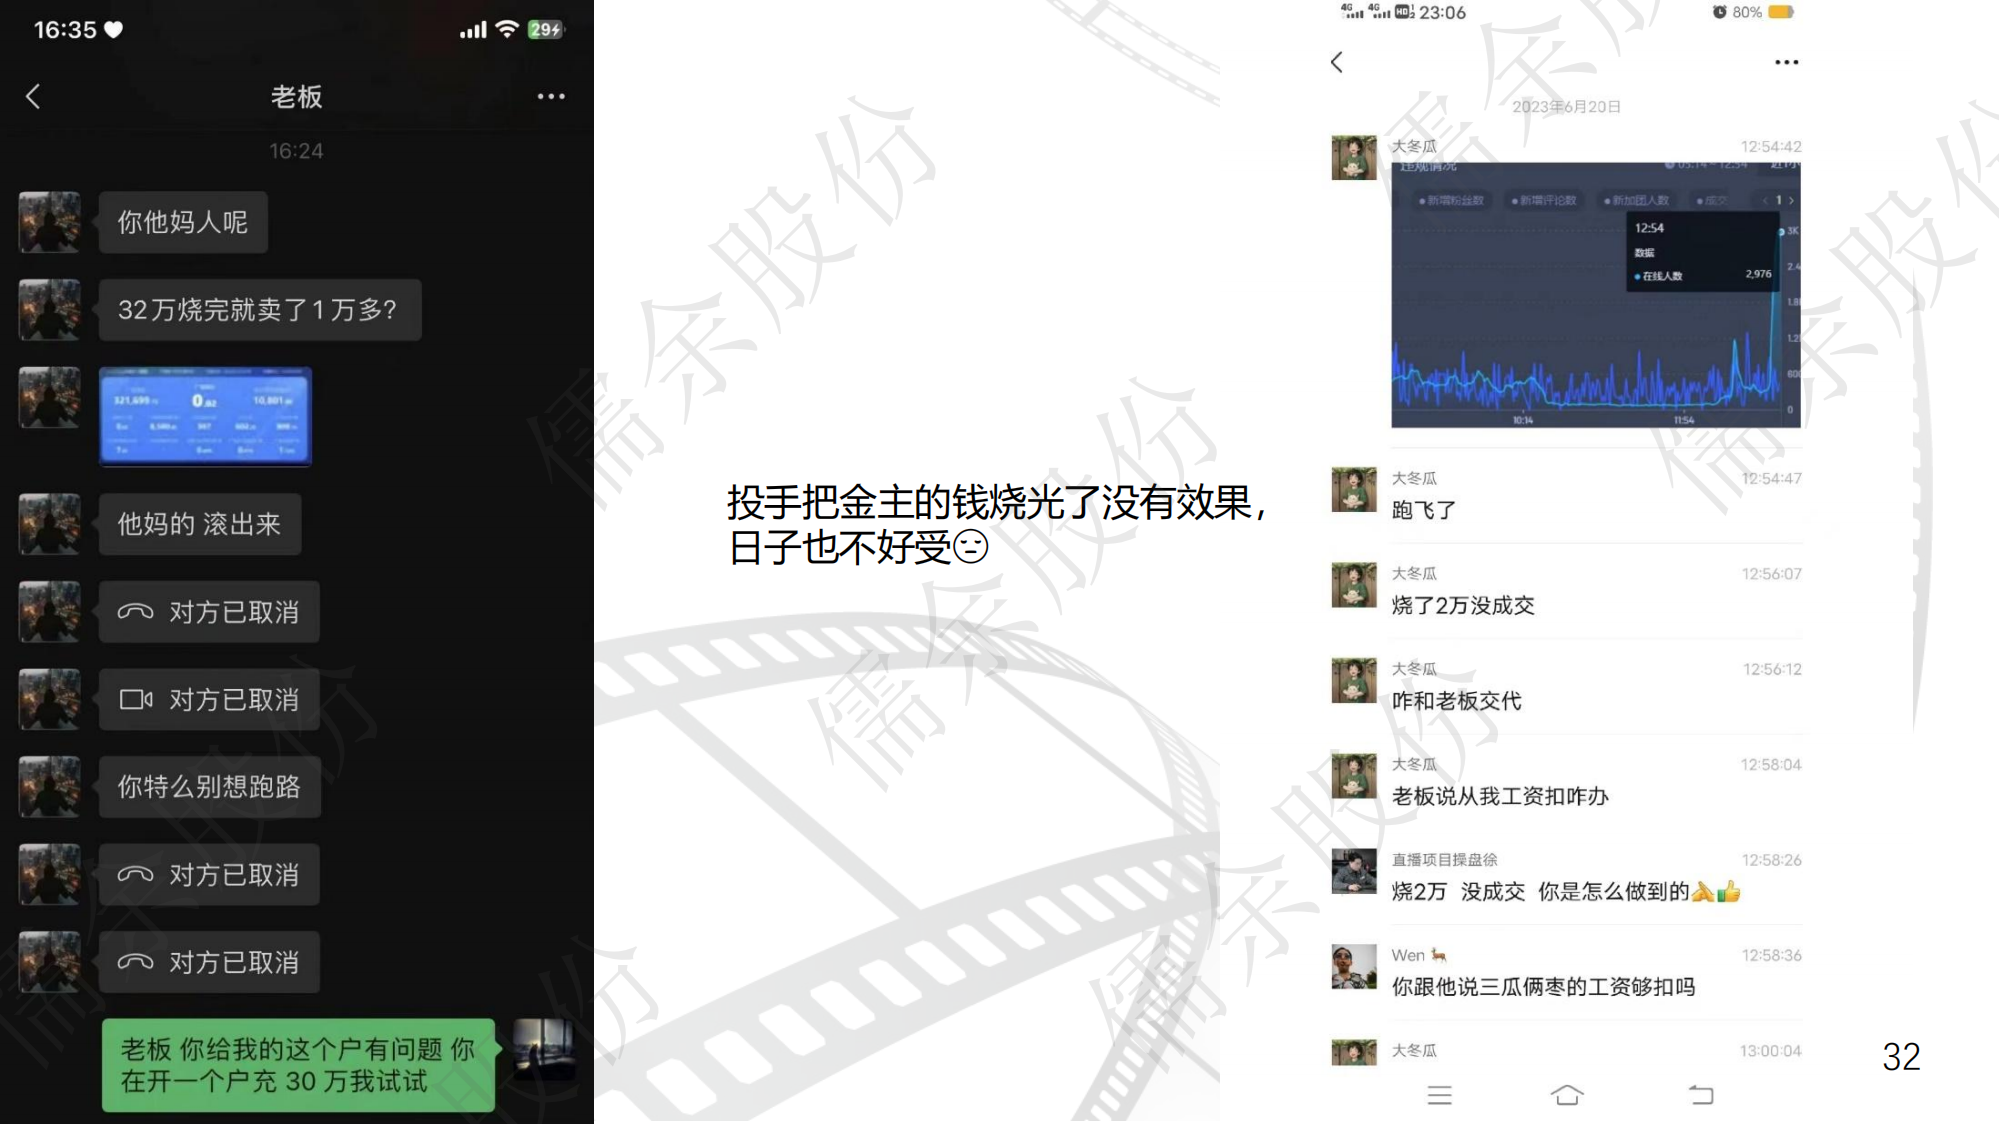This screenshot has width=2000, height=1125.
Task: Tap message 你特么别想跑路
Action: click(209, 787)
